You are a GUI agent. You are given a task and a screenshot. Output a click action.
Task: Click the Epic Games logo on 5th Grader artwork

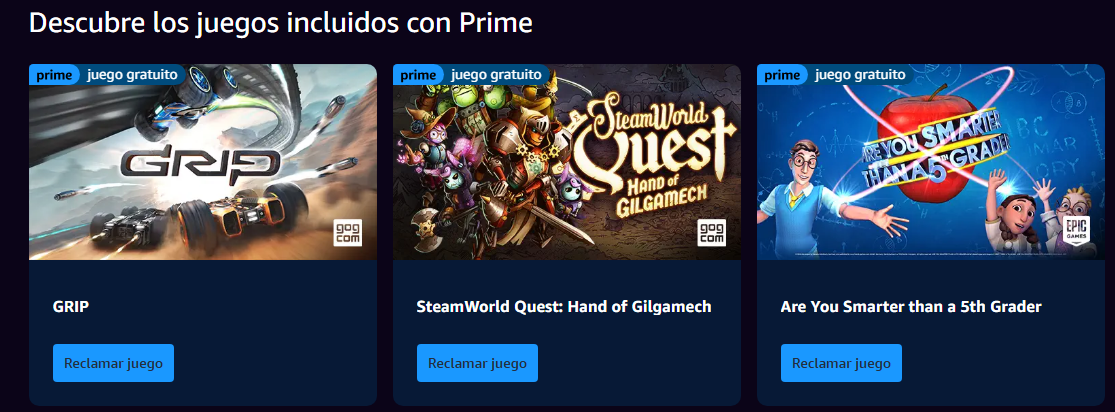1076,233
